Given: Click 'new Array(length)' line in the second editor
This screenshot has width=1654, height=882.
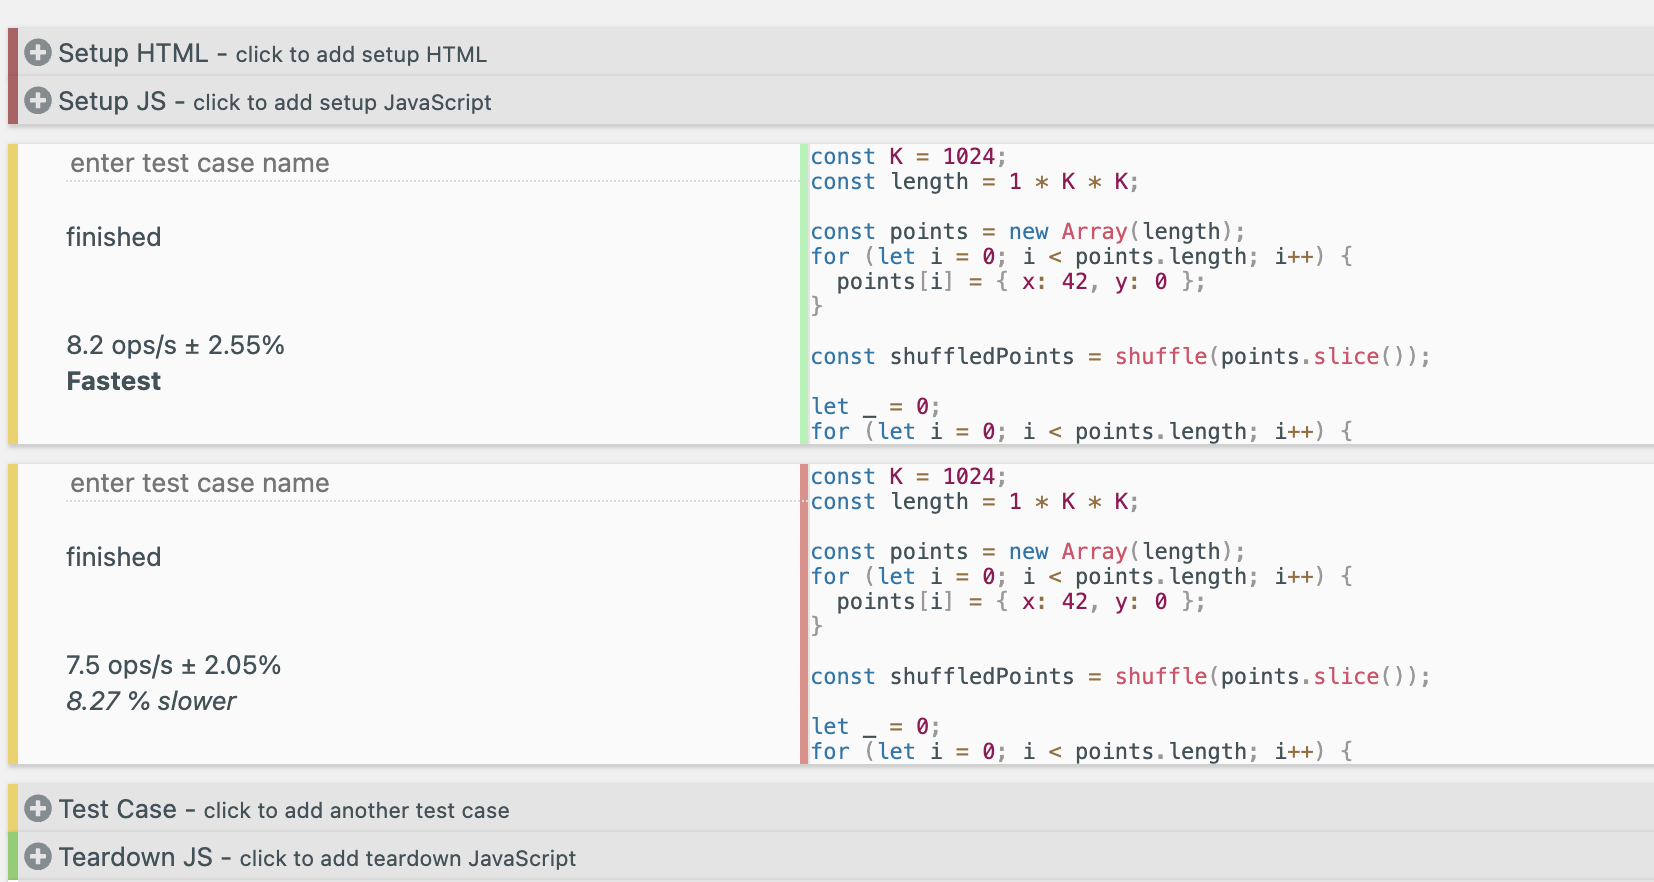Looking at the screenshot, I should click(x=1028, y=551).
